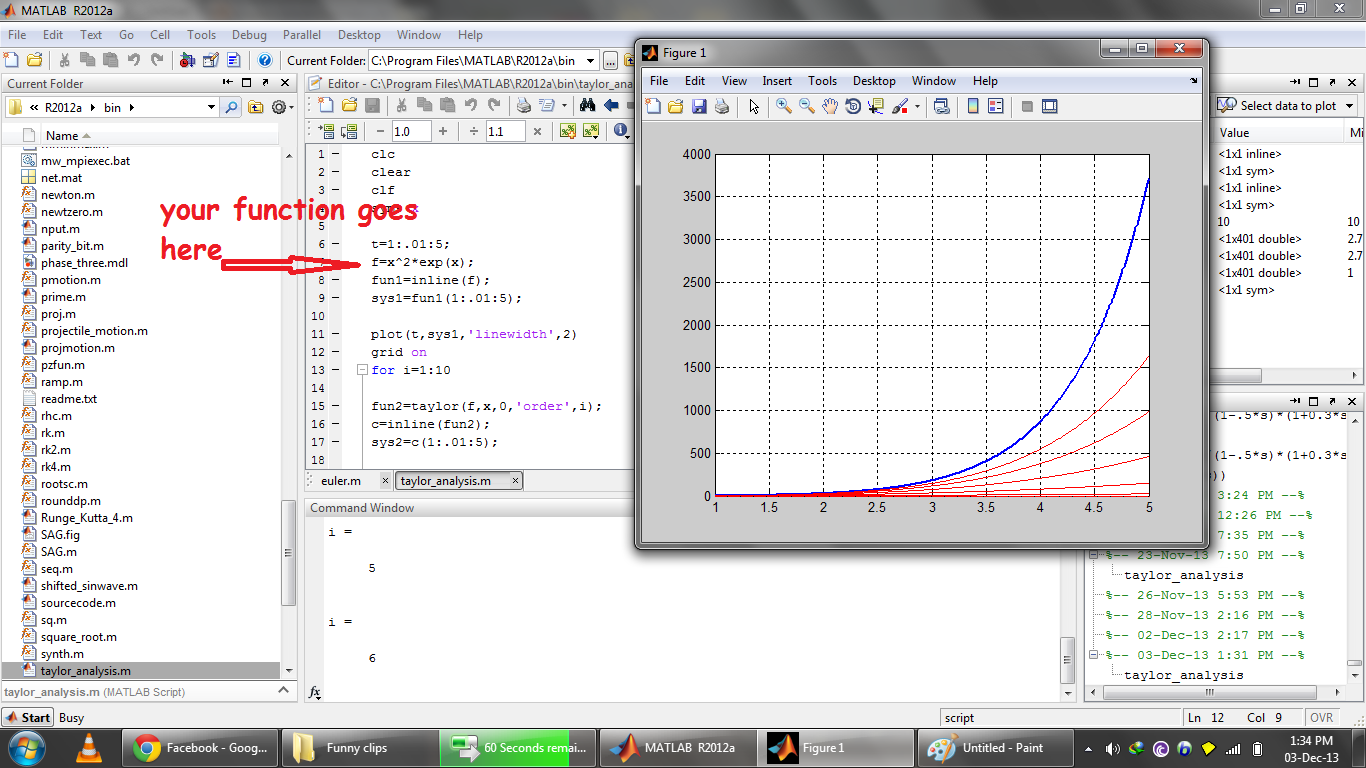The width and height of the screenshot is (1366, 768).
Task: Collapse the 03-Dec-13 1:31 PM history group
Action: (x=1094, y=655)
